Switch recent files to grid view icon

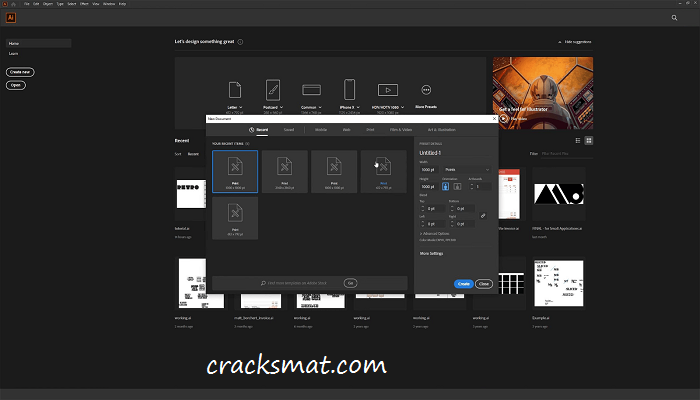[x=589, y=141]
